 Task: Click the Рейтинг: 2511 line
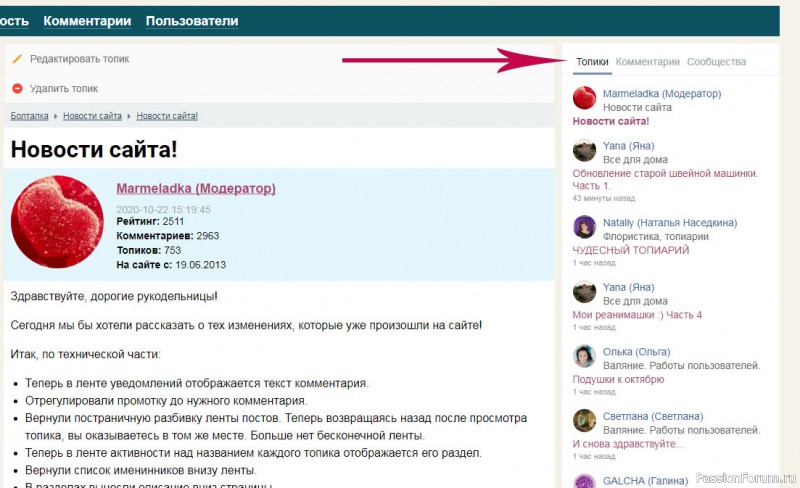(150, 222)
